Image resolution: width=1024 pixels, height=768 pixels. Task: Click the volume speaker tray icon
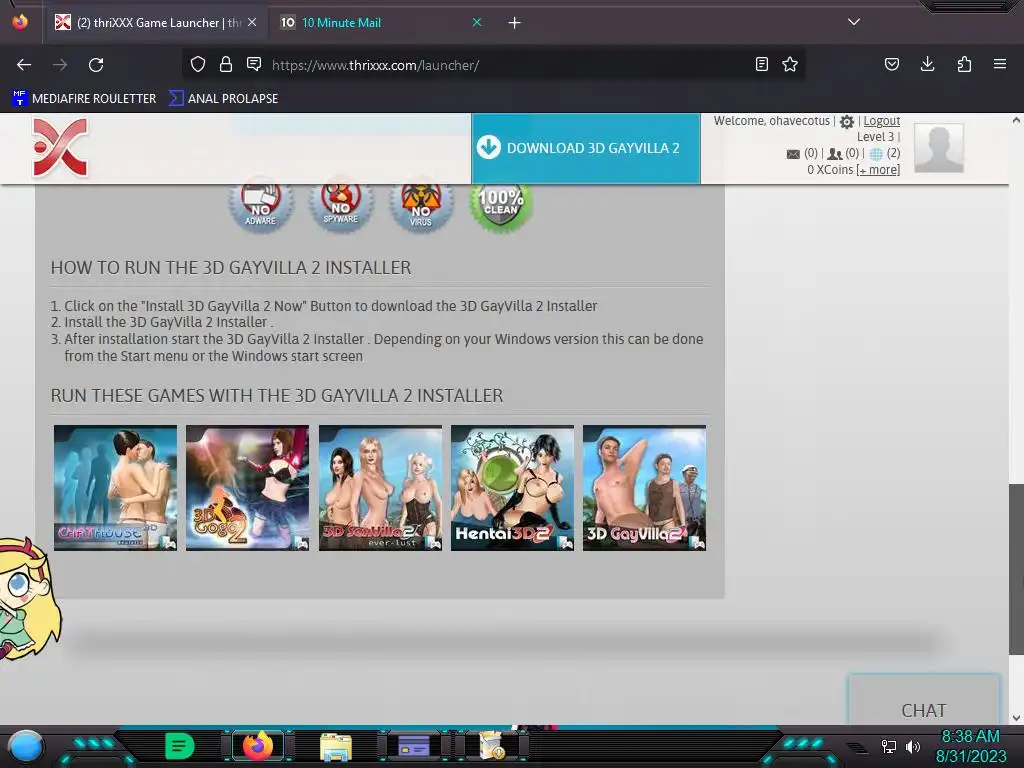(x=913, y=746)
